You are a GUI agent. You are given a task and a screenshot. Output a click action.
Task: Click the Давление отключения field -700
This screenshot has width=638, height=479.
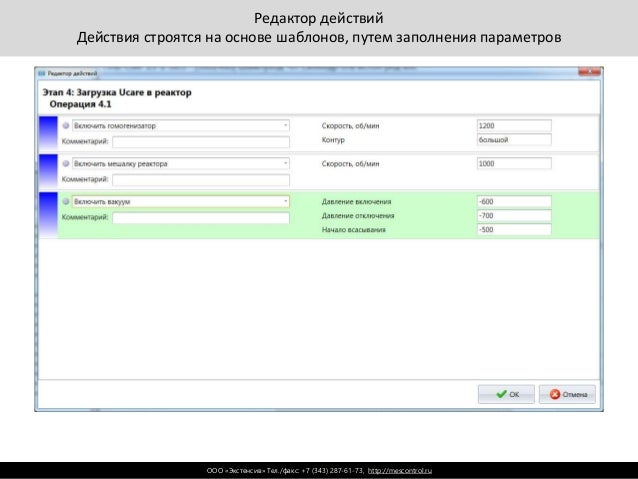pyautogui.click(x=514, y=215)
